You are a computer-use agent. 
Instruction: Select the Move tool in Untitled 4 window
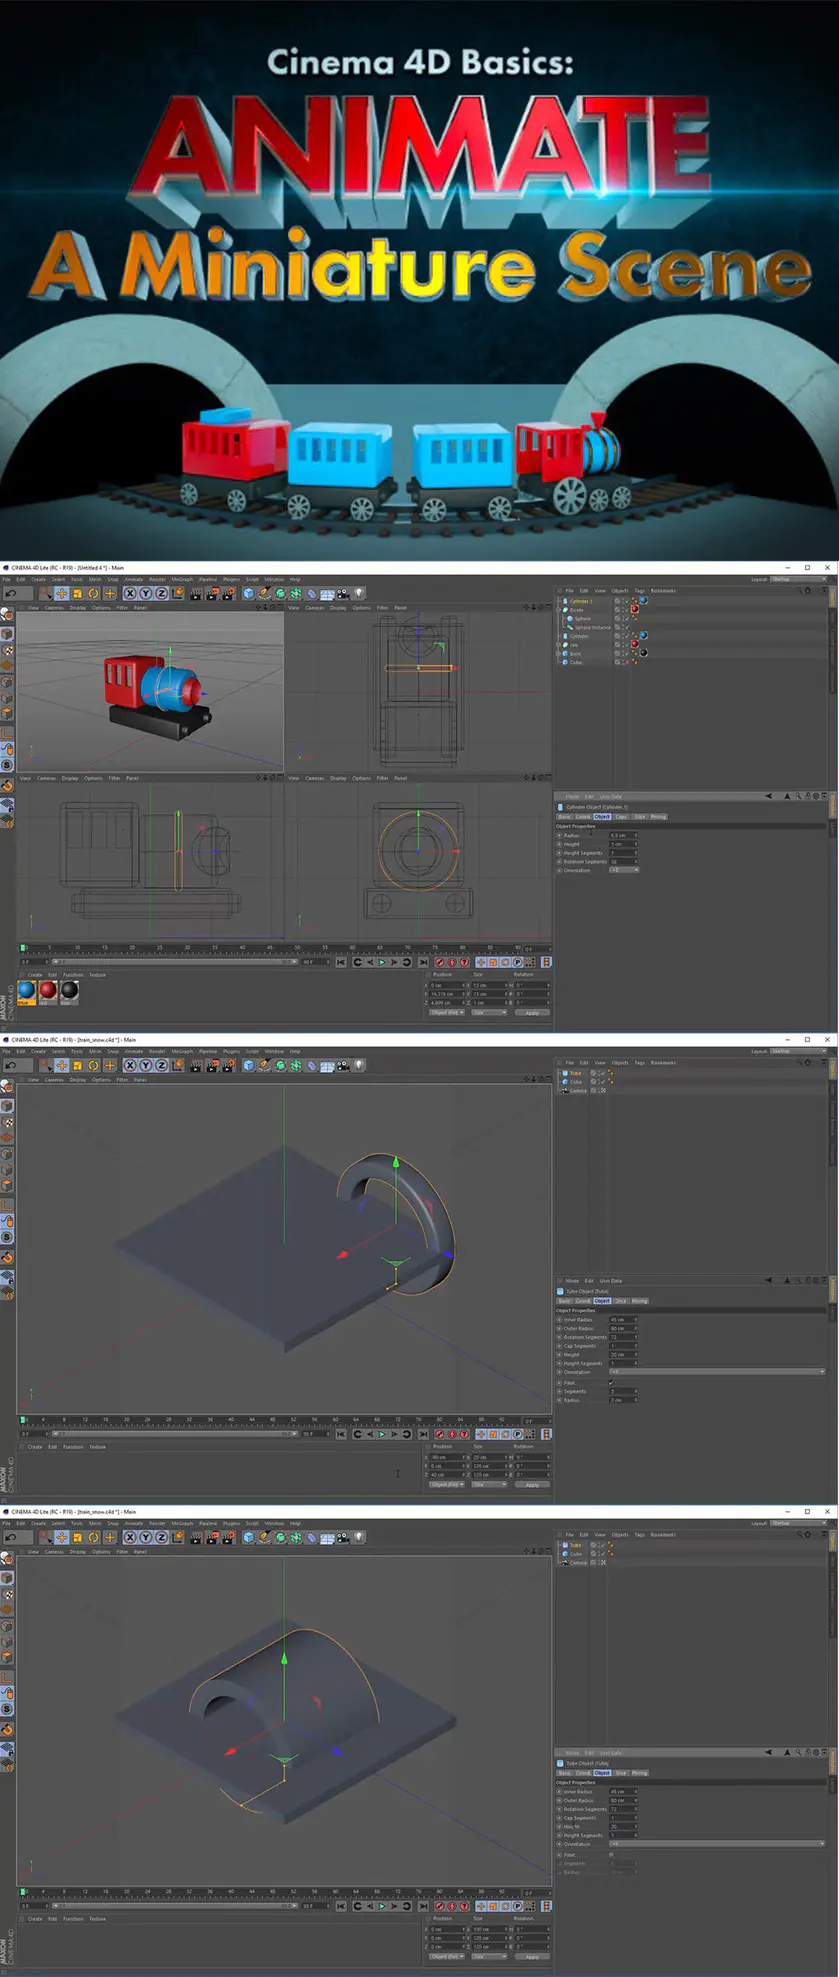[x=62, y=593]
